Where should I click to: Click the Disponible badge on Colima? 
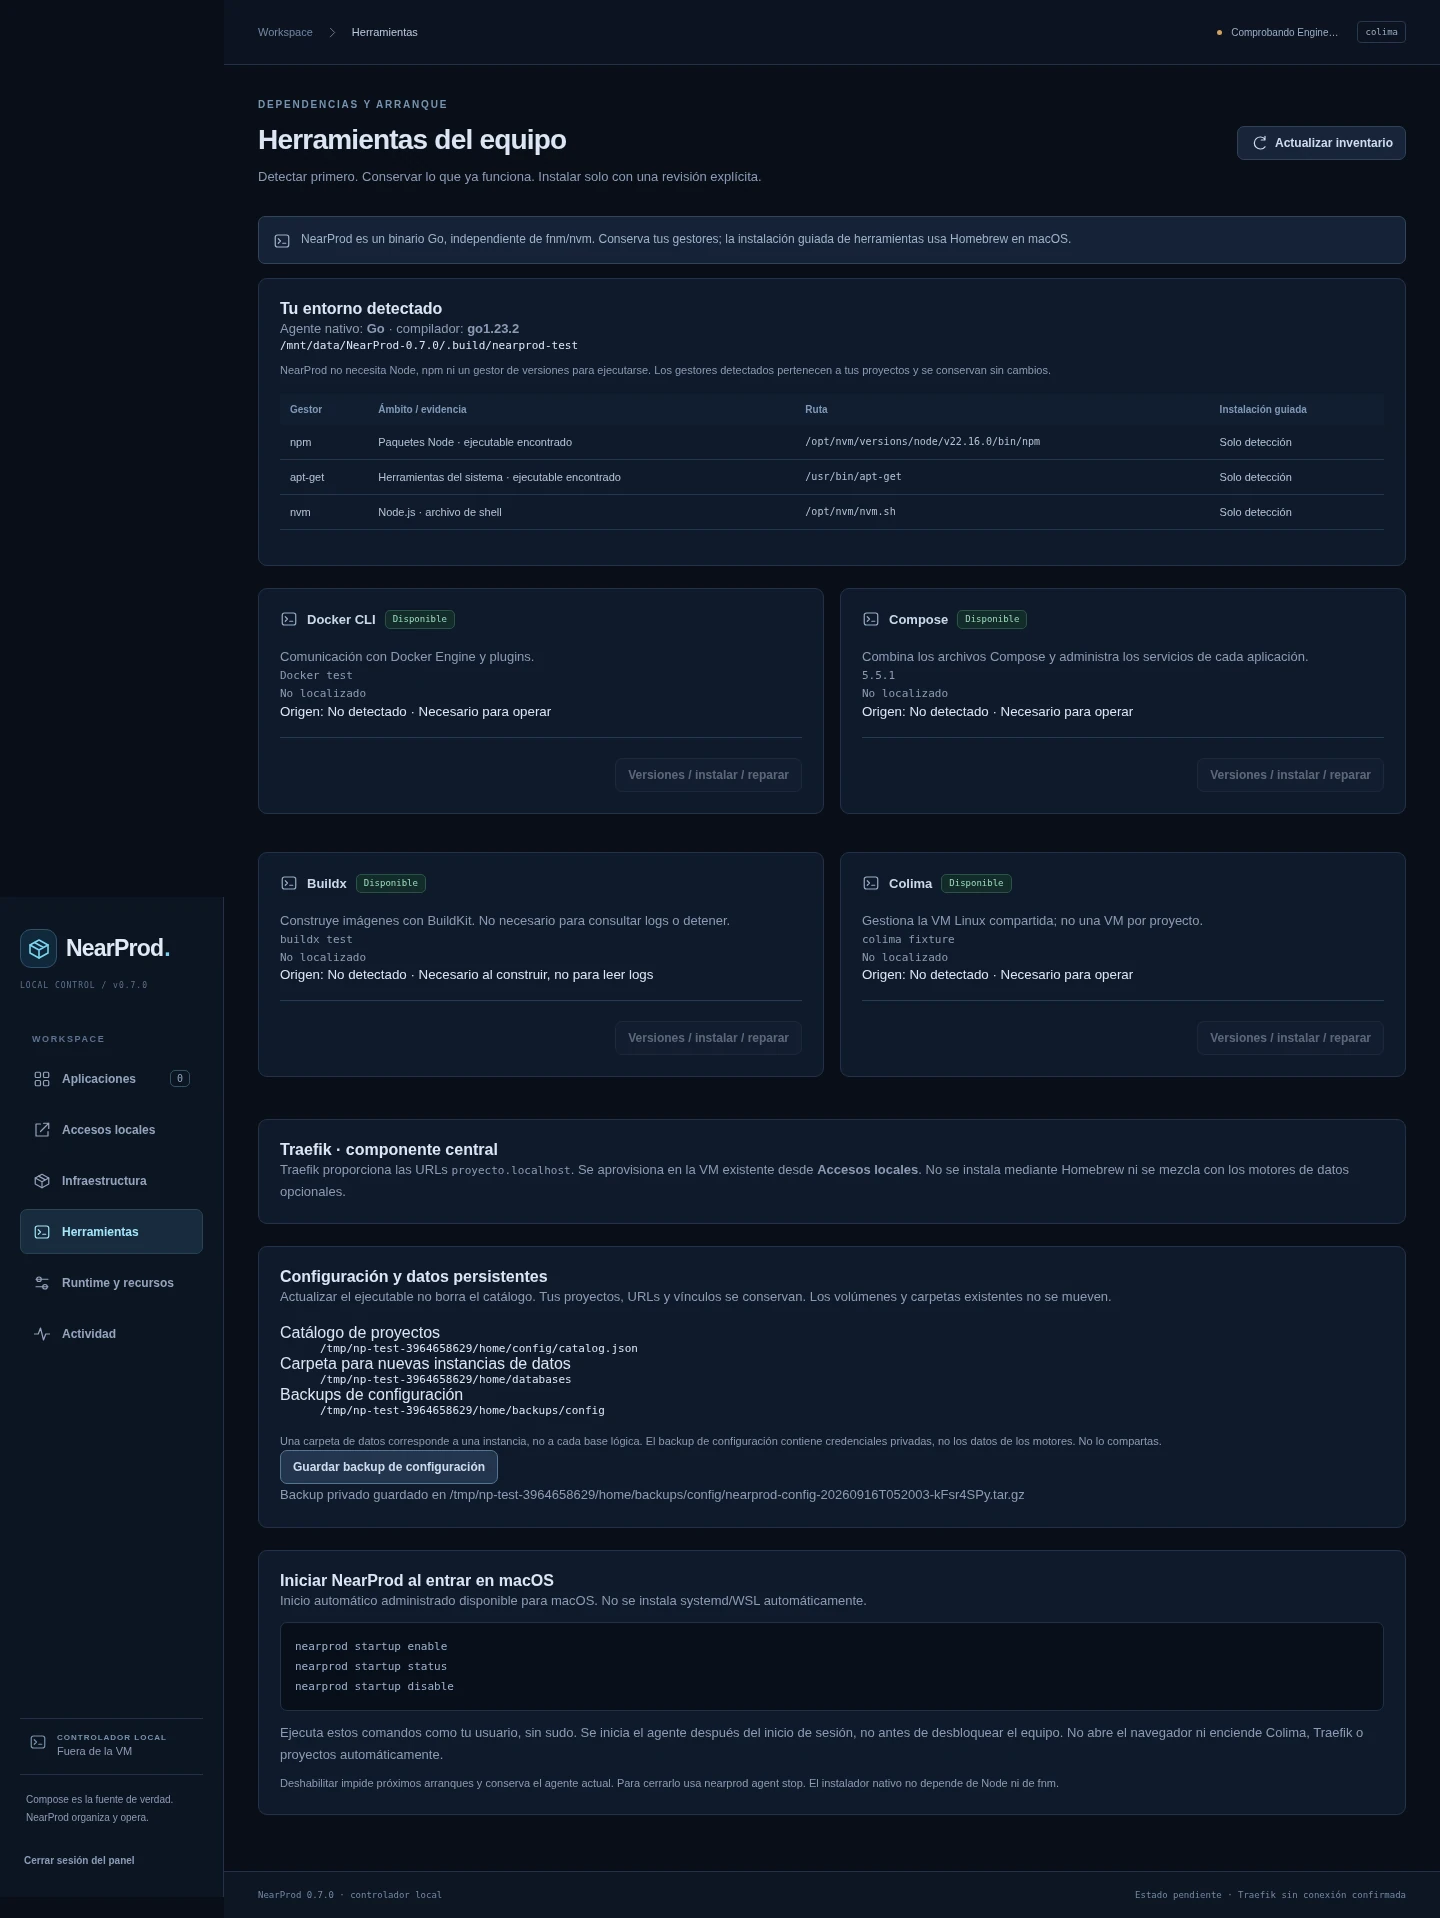pyautogui.click(x=976, y=883)
